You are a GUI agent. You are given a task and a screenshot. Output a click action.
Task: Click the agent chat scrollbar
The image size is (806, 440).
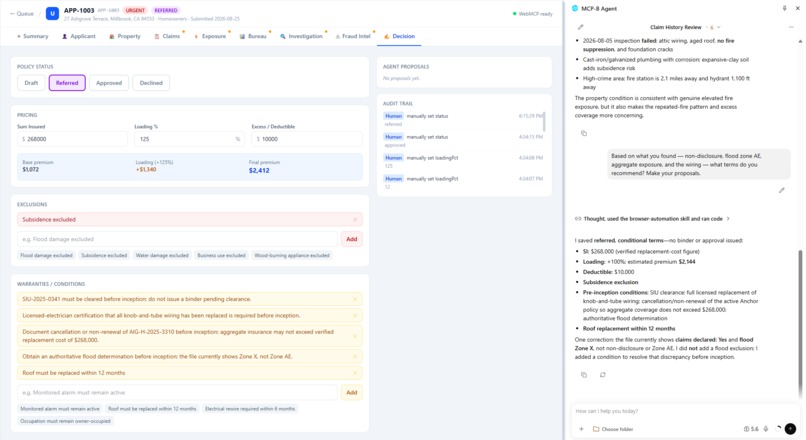tap(800, 324)
